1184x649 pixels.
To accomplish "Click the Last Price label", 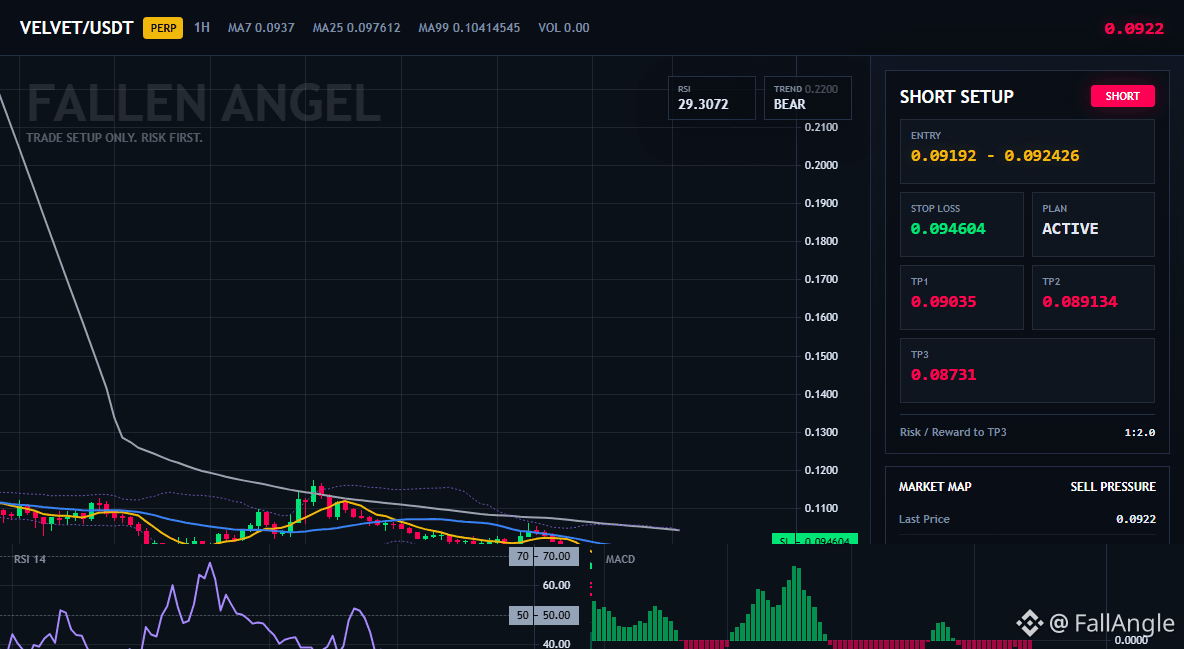I will [x=924, y=519].
